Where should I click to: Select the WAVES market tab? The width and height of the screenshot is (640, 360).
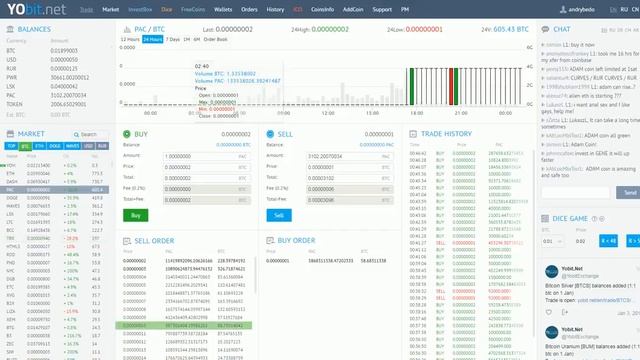tap(72, 146)
